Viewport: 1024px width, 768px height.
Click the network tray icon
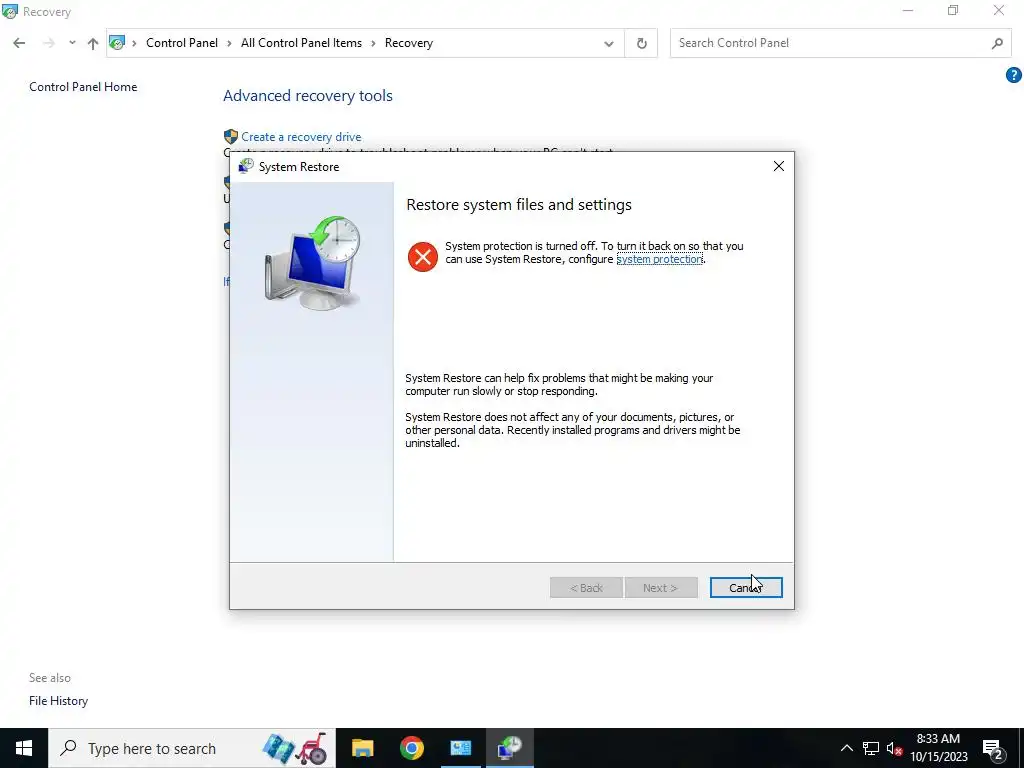click(x=871, y=748)
